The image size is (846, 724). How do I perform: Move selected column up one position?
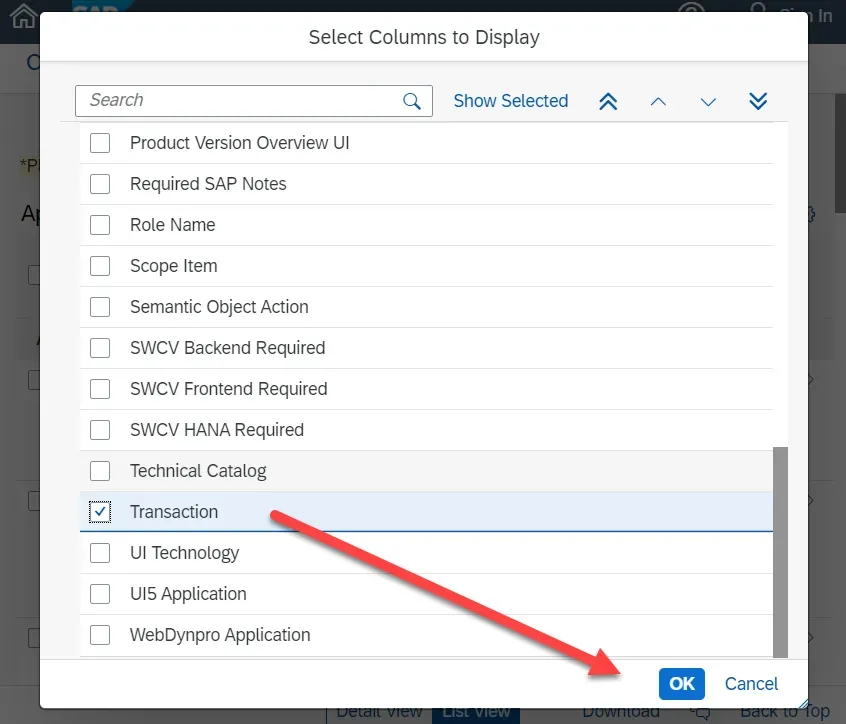(x=658, y=101)
